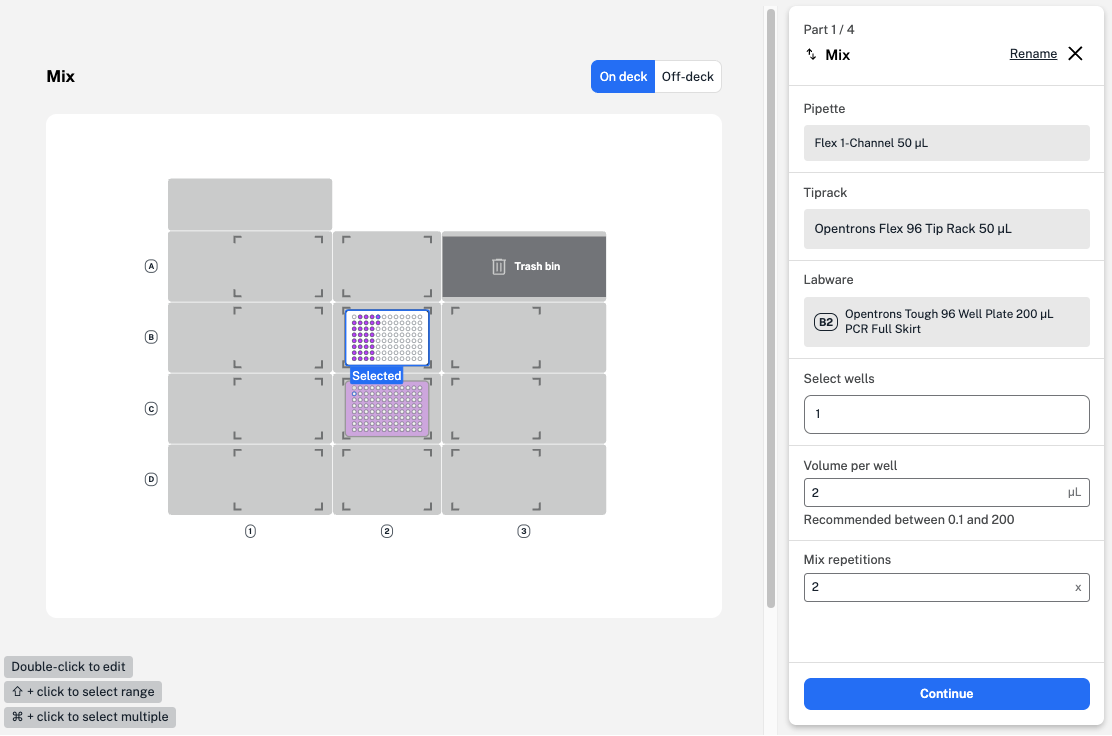
Task: Switch to Off-deck view
Action: (687, 77)
